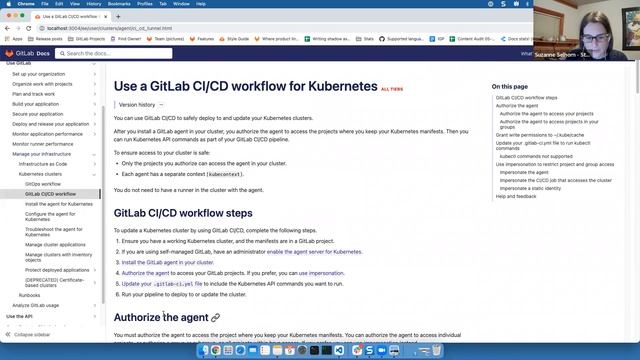The image size is (640, 360).
Task: Open Notes from the Dock
Action: pyautogui.click(x=278, y=350)
